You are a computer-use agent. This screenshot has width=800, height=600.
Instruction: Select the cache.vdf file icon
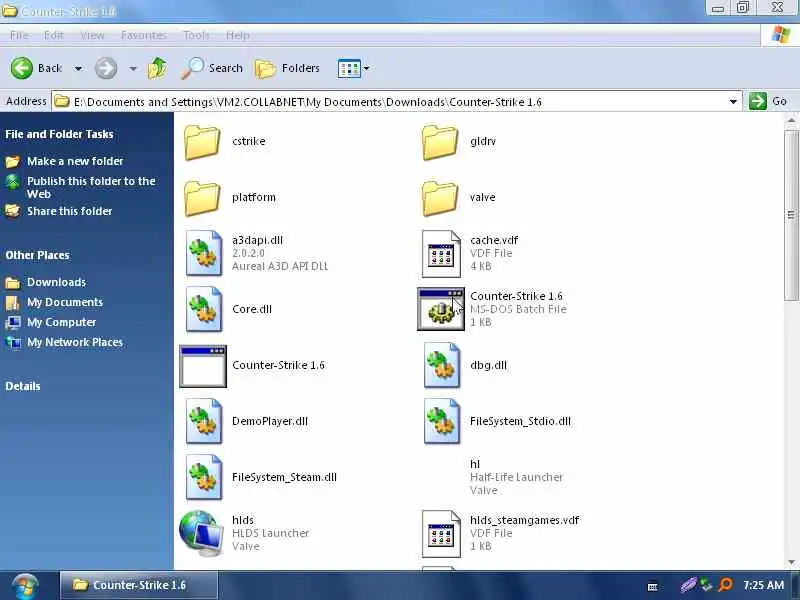click(441, 253)
